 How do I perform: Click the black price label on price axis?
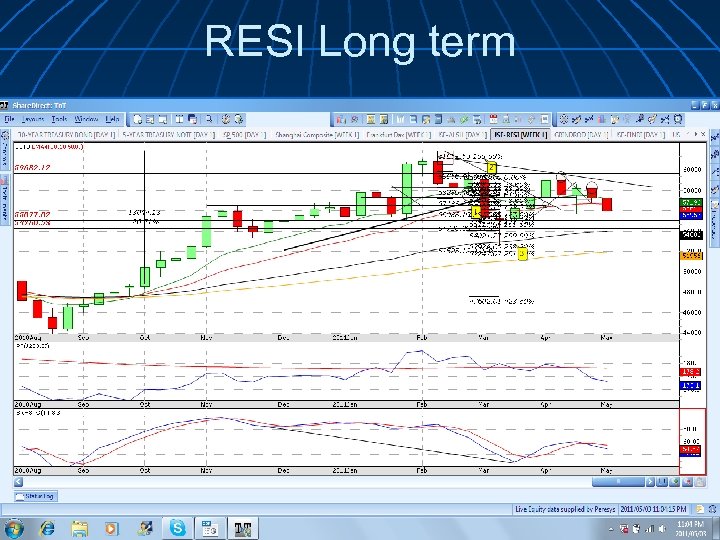point(691,235)
